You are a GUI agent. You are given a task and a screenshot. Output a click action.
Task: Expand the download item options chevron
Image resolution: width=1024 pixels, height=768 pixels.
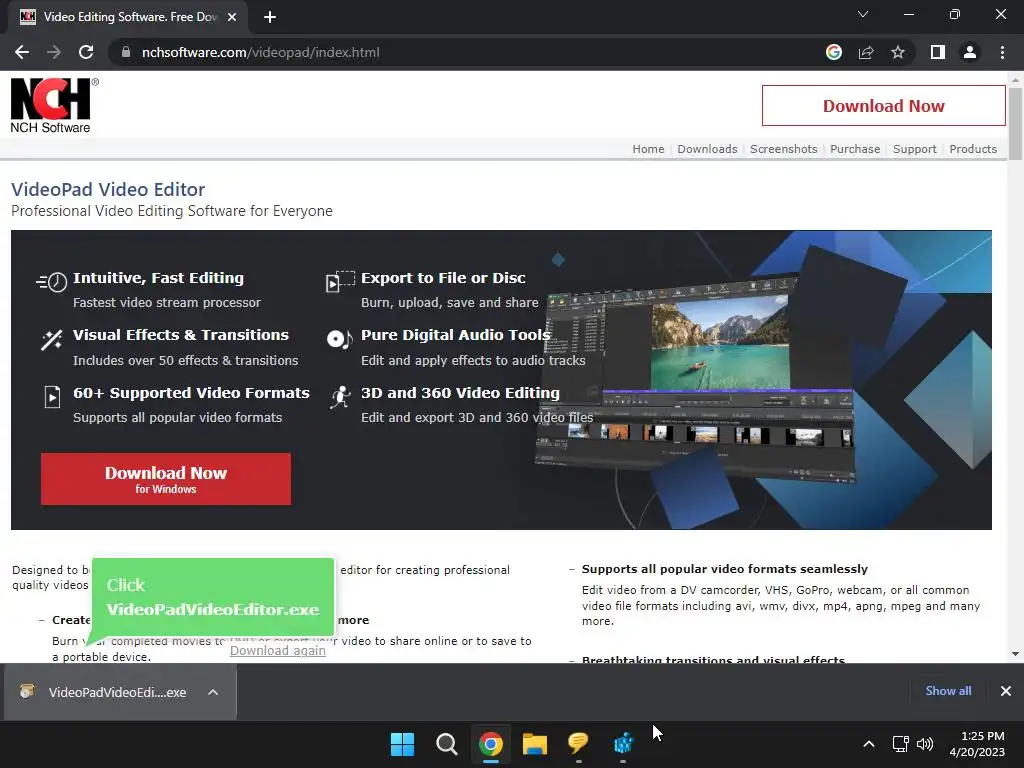pyautogui.click(x=213, y=692)
